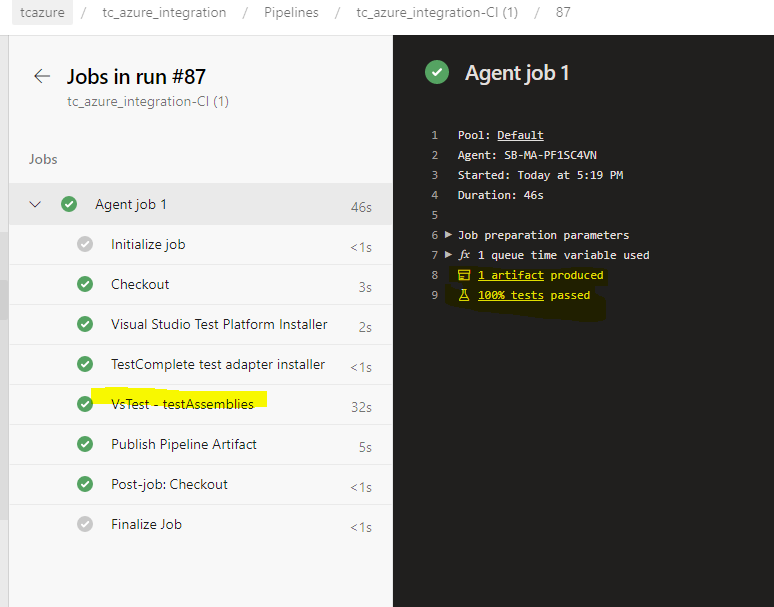Collapse the Agent job 1 tree chevron
Viewport: 774px width, 607px height.
click(x=36, y=204)
